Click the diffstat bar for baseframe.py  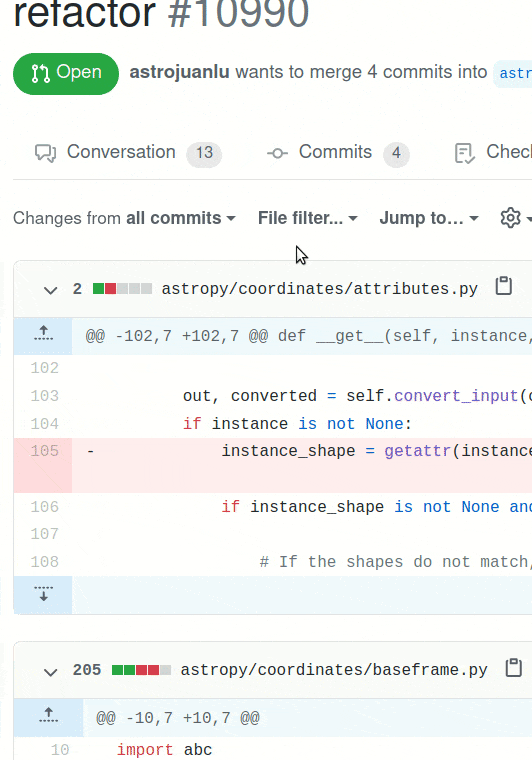point(141,670)
